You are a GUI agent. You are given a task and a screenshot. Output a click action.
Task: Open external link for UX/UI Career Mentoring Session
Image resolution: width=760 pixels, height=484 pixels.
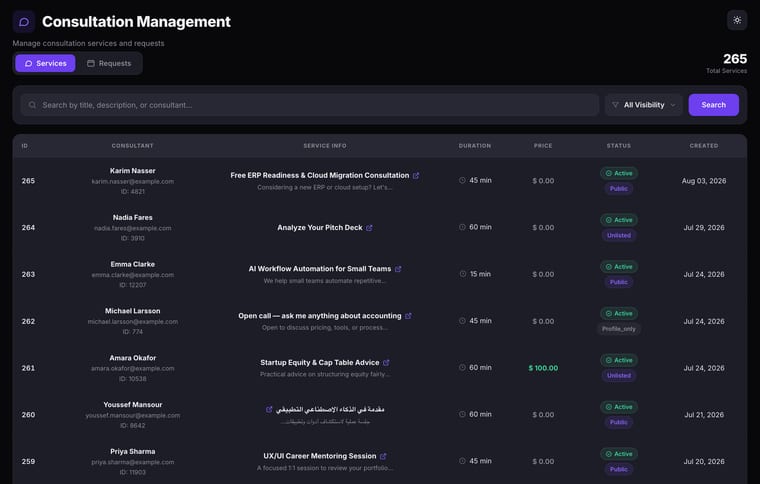point(383,456)
